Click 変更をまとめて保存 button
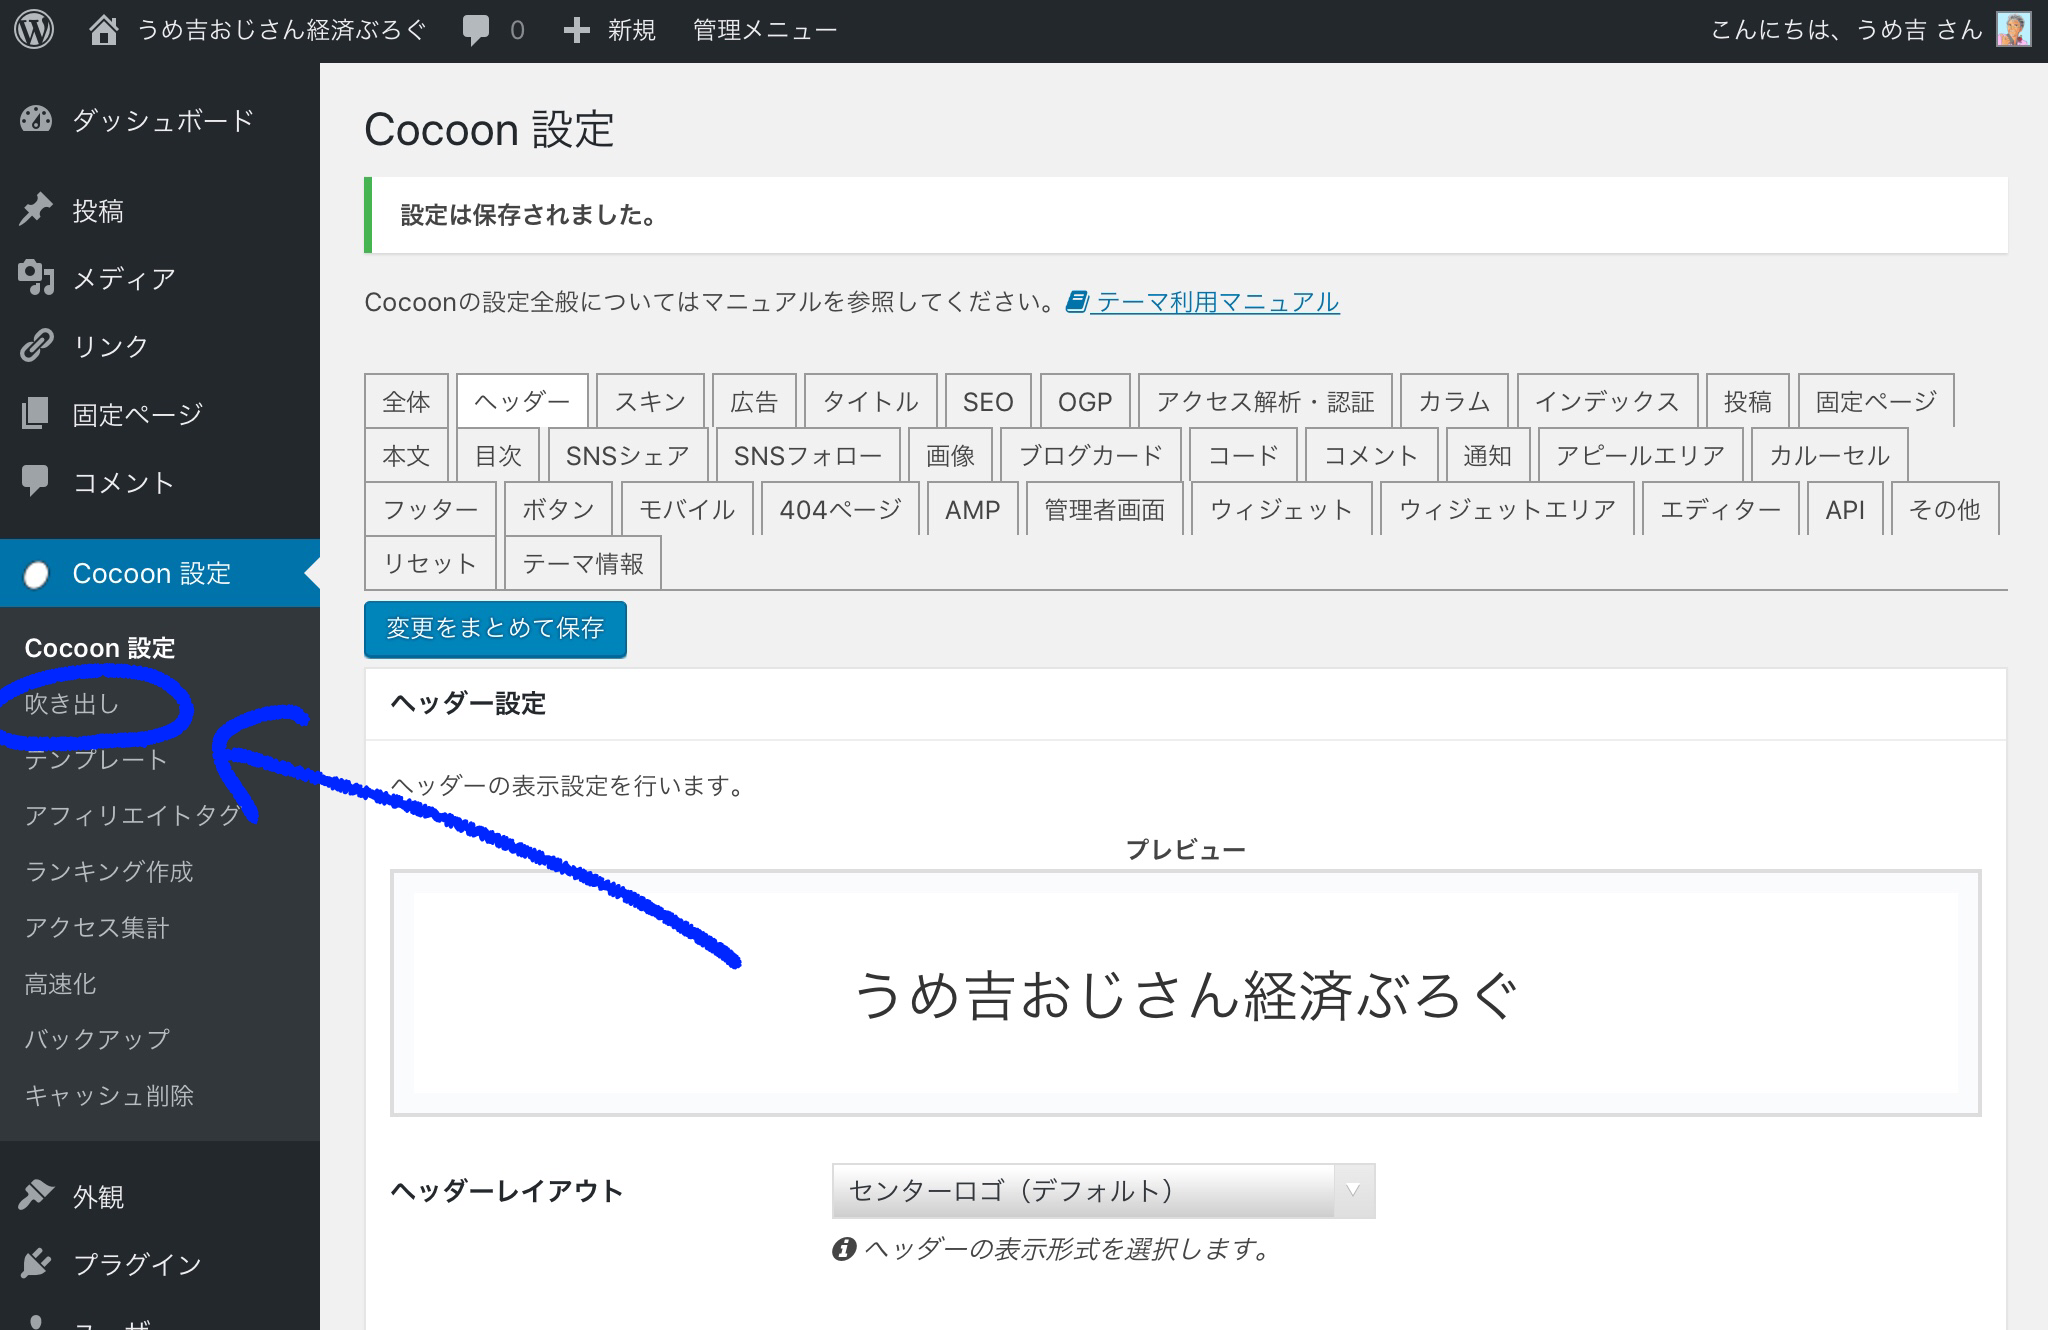2048x1330 pixels. [495, 629]
